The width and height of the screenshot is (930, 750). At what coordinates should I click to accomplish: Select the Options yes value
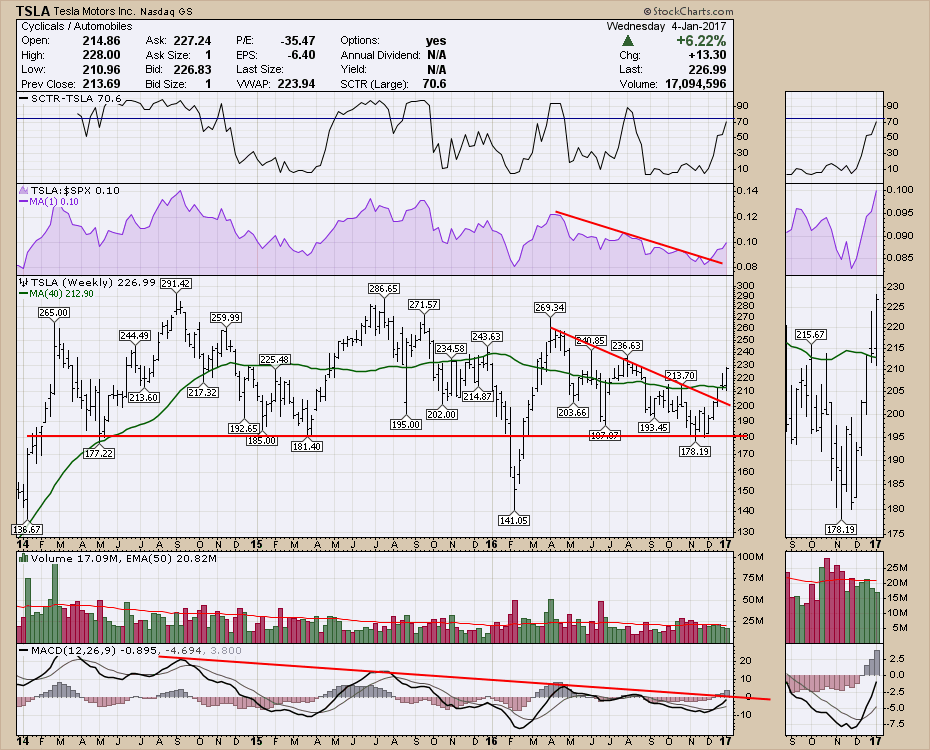pyautogui.click(x=436, y=41)
